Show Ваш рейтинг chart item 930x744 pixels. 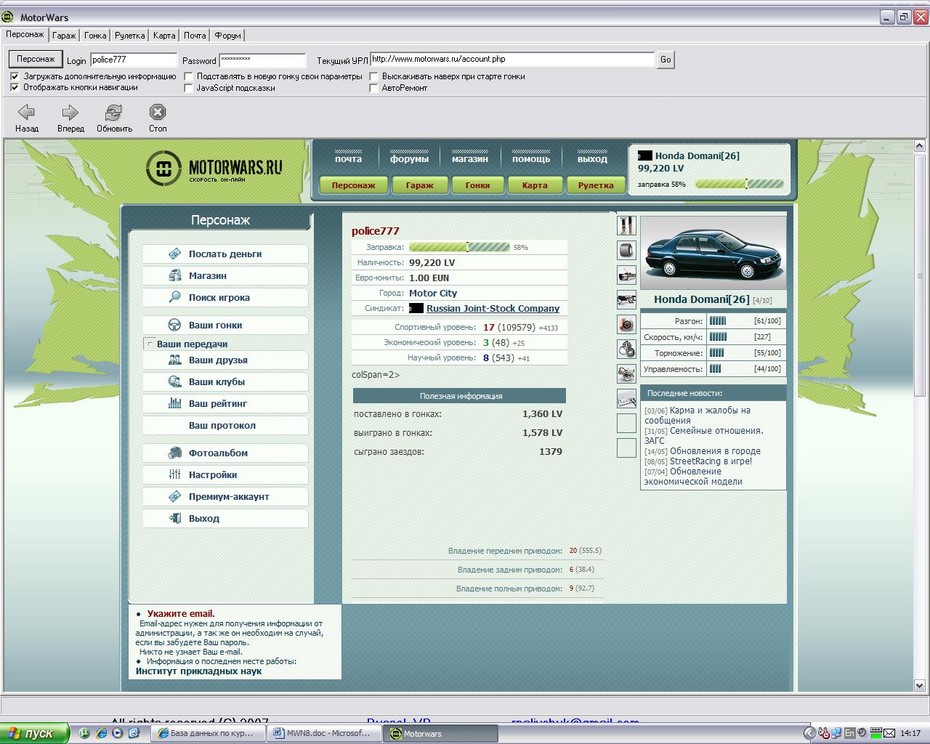(225, 404)
